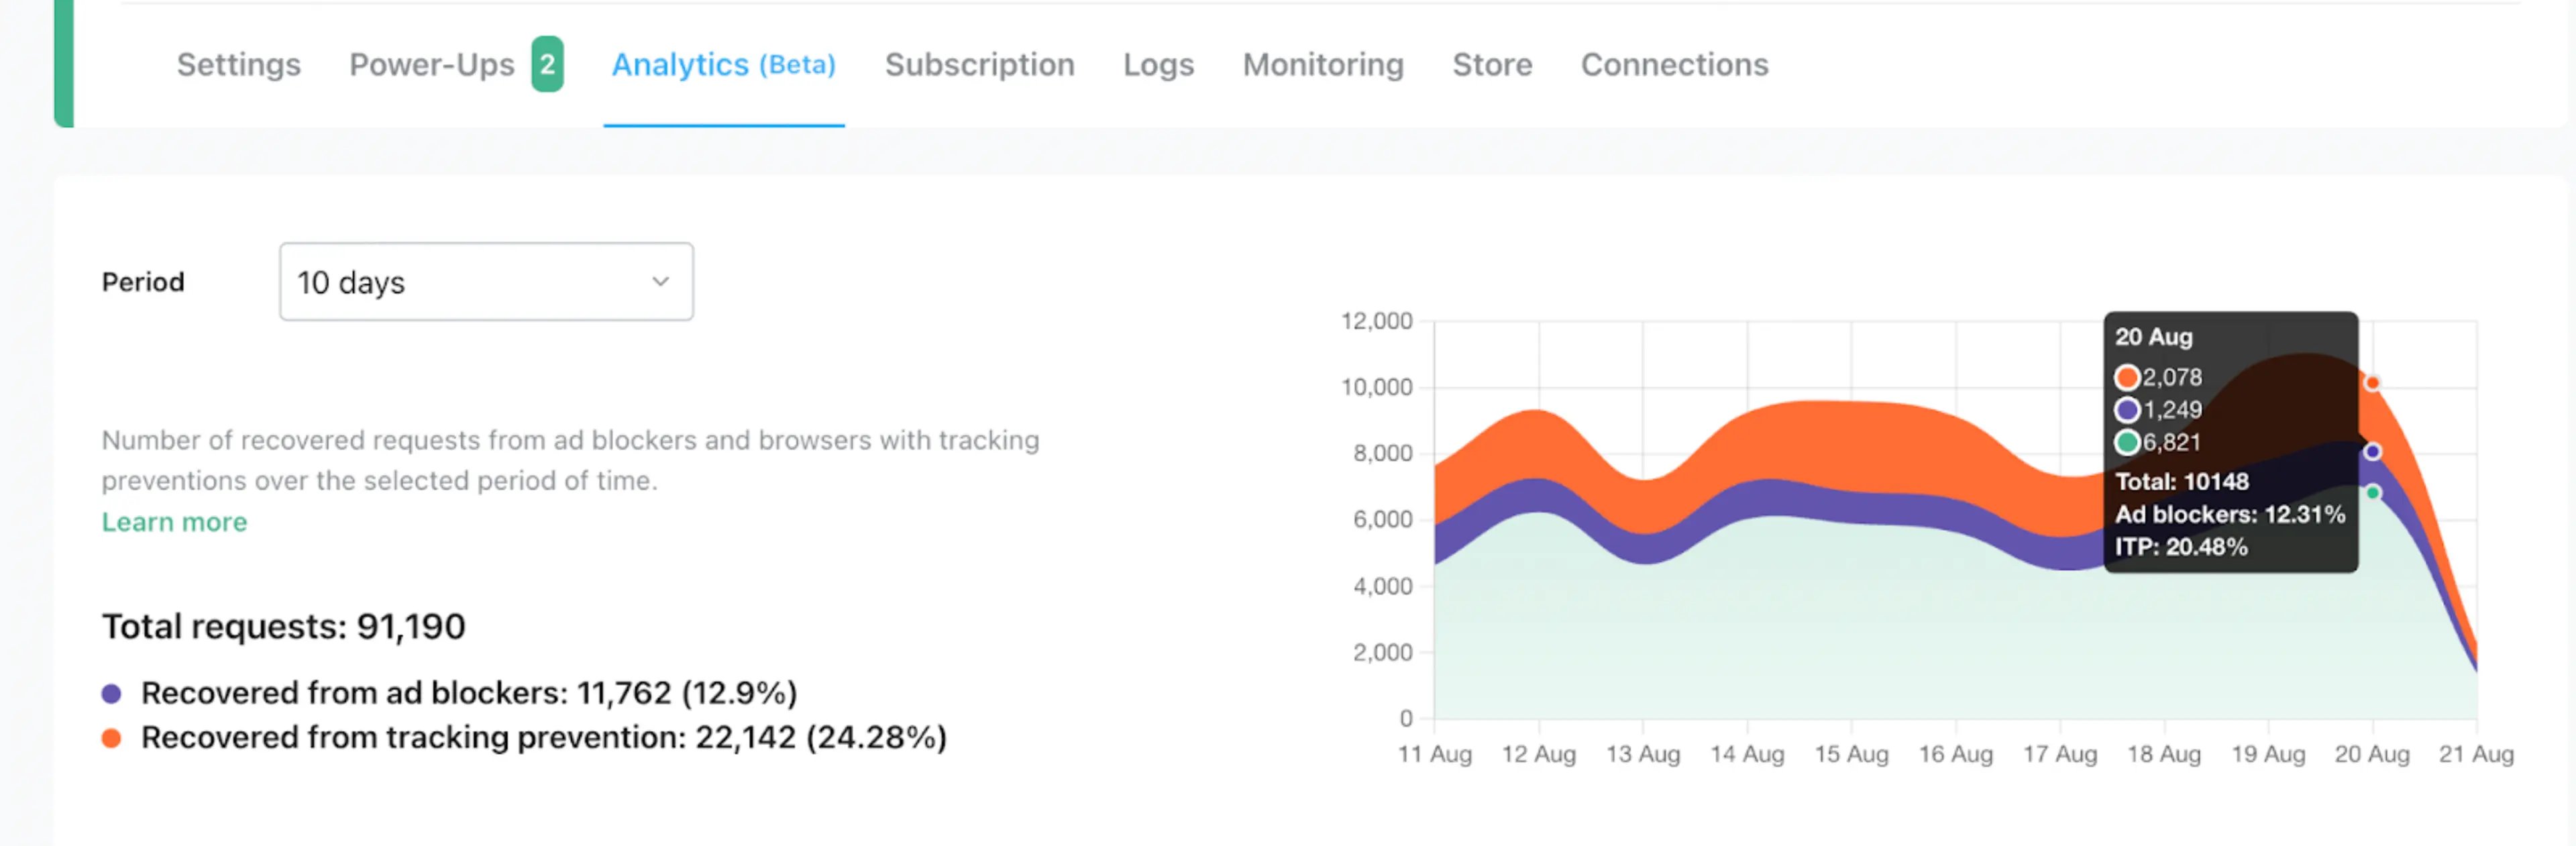This screenshot has width=2576, height=846.
Task: Click the Period dropdown chevron arrow
Action: [660, 282]
